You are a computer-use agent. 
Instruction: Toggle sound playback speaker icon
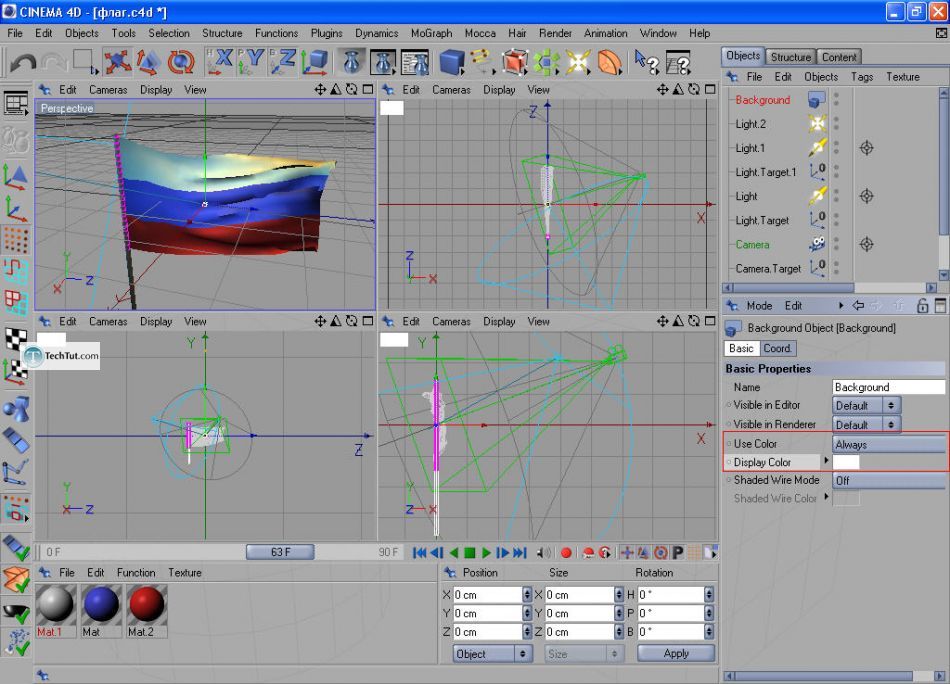544,553
